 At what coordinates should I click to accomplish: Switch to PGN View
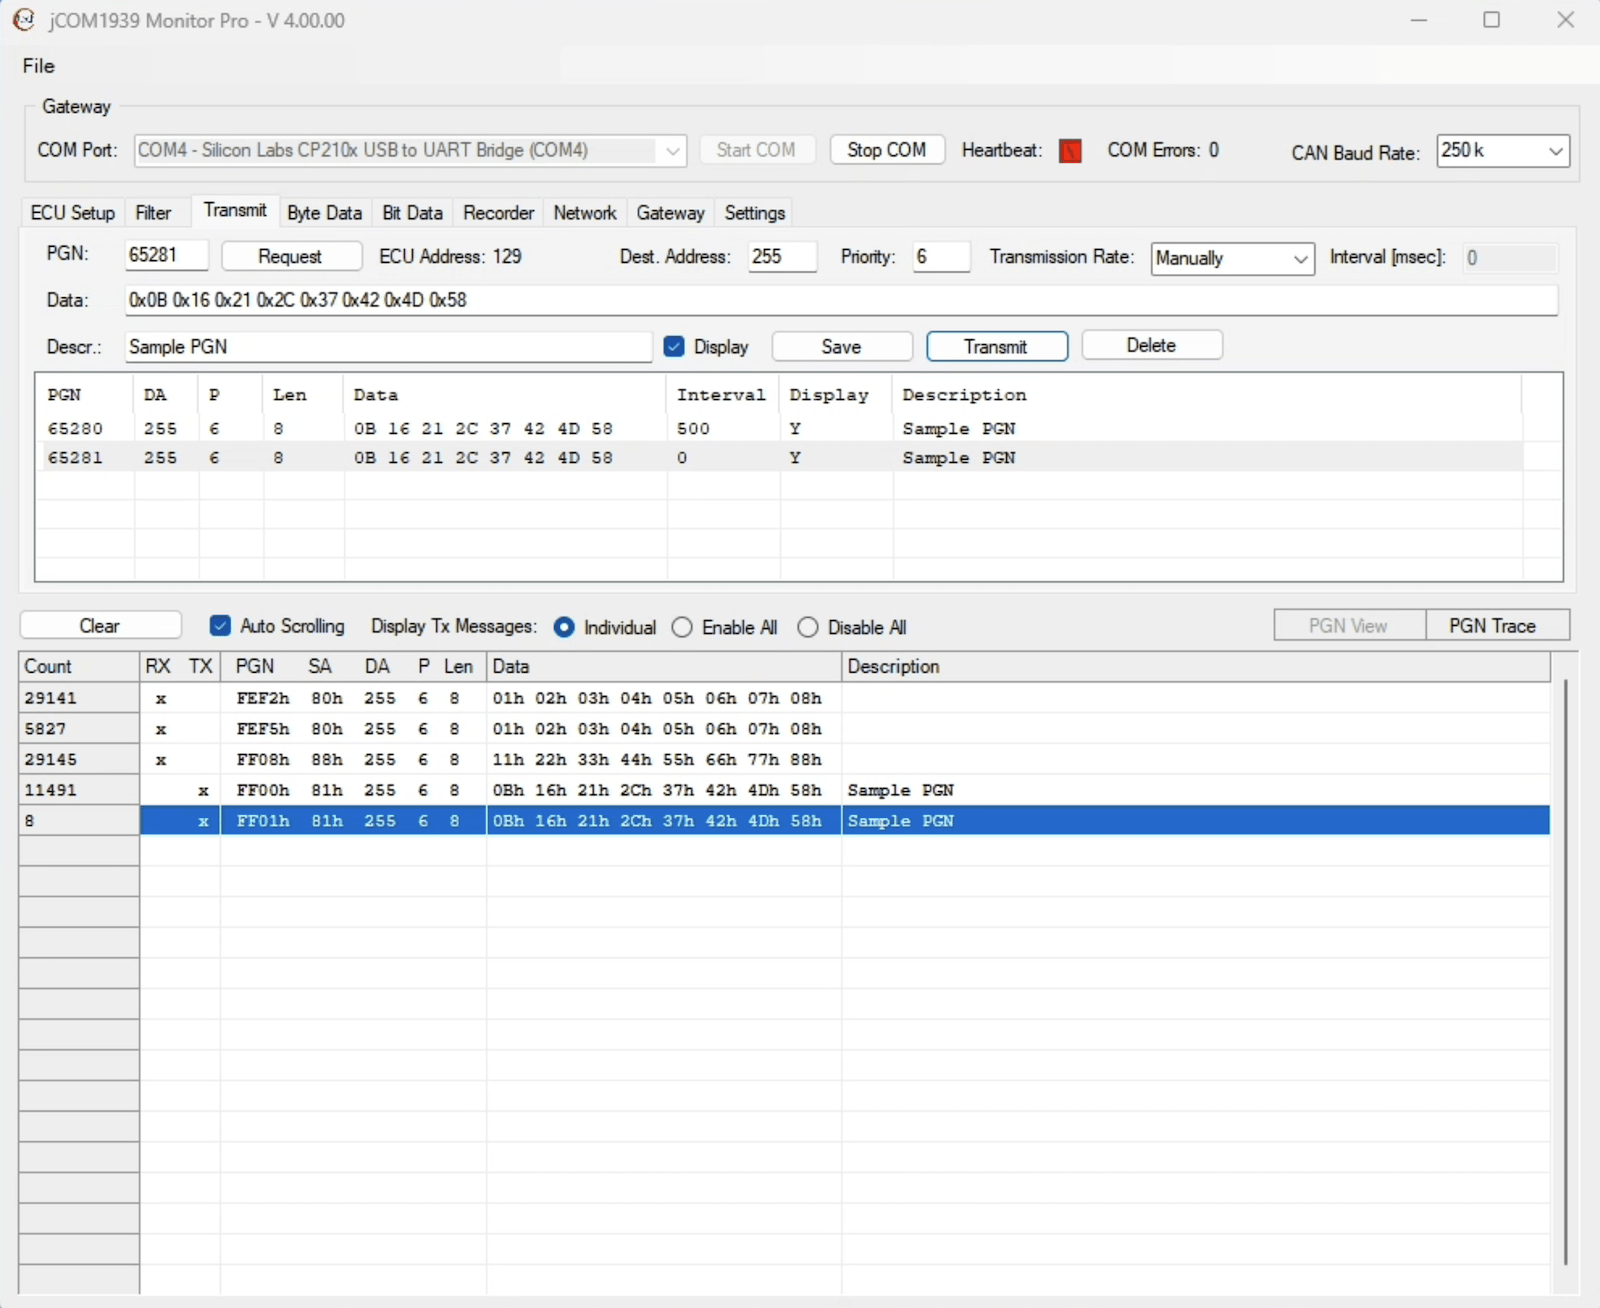click(x=1349, y=626)
